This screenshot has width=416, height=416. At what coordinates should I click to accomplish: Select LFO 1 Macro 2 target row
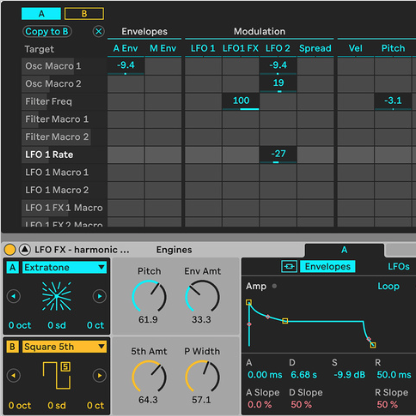[x=64, y=190]
